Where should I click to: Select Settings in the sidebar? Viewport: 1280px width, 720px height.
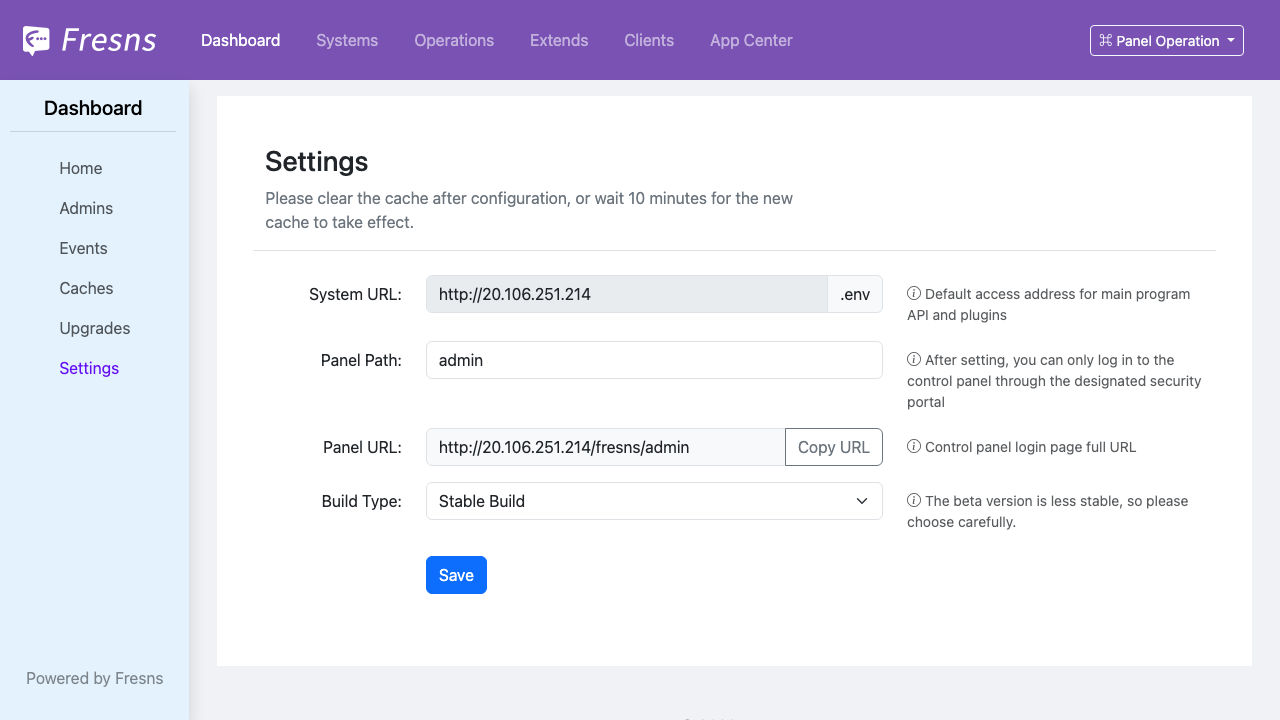click(x=89, y=368)
